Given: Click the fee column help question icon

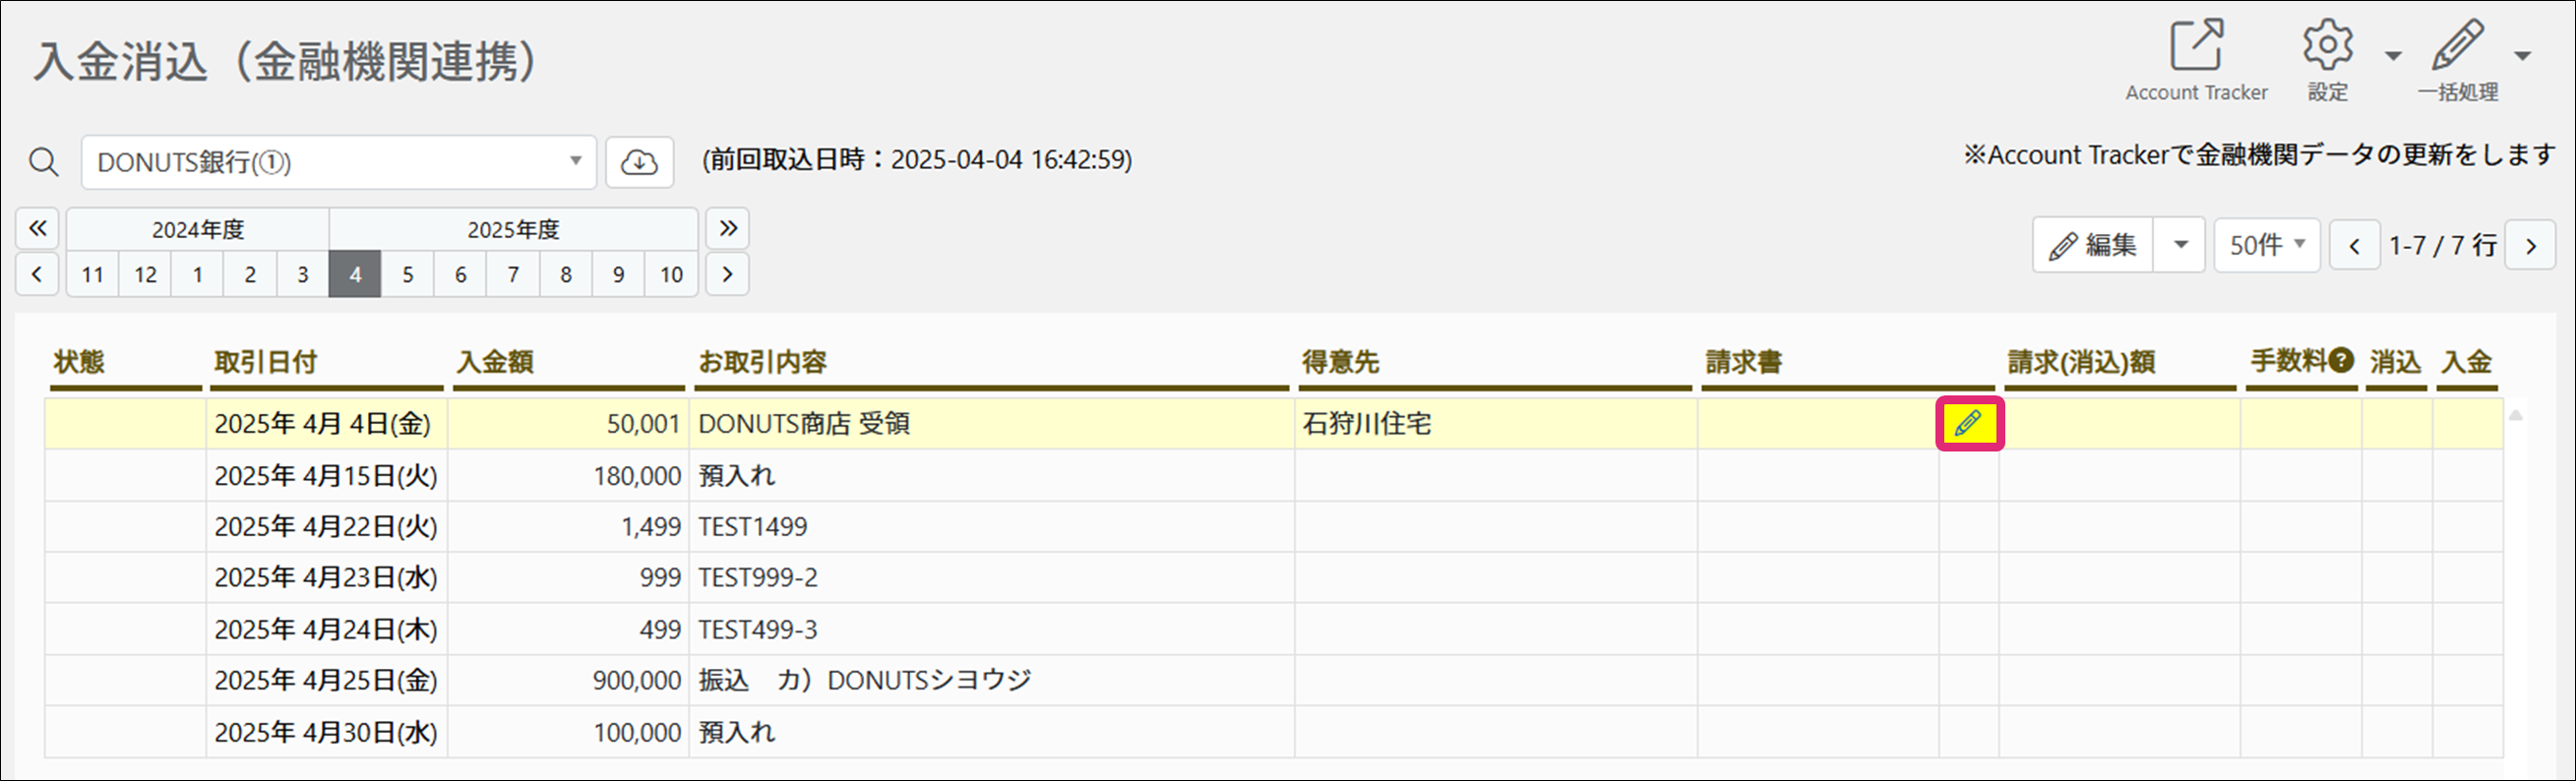Looking at the screenshot, I should [x=2341, y=360].
